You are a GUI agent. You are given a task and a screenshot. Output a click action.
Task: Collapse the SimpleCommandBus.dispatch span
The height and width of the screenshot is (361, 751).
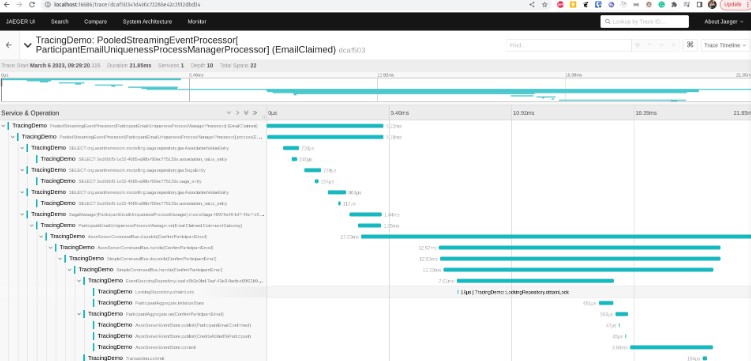click(x=60, y=259)
